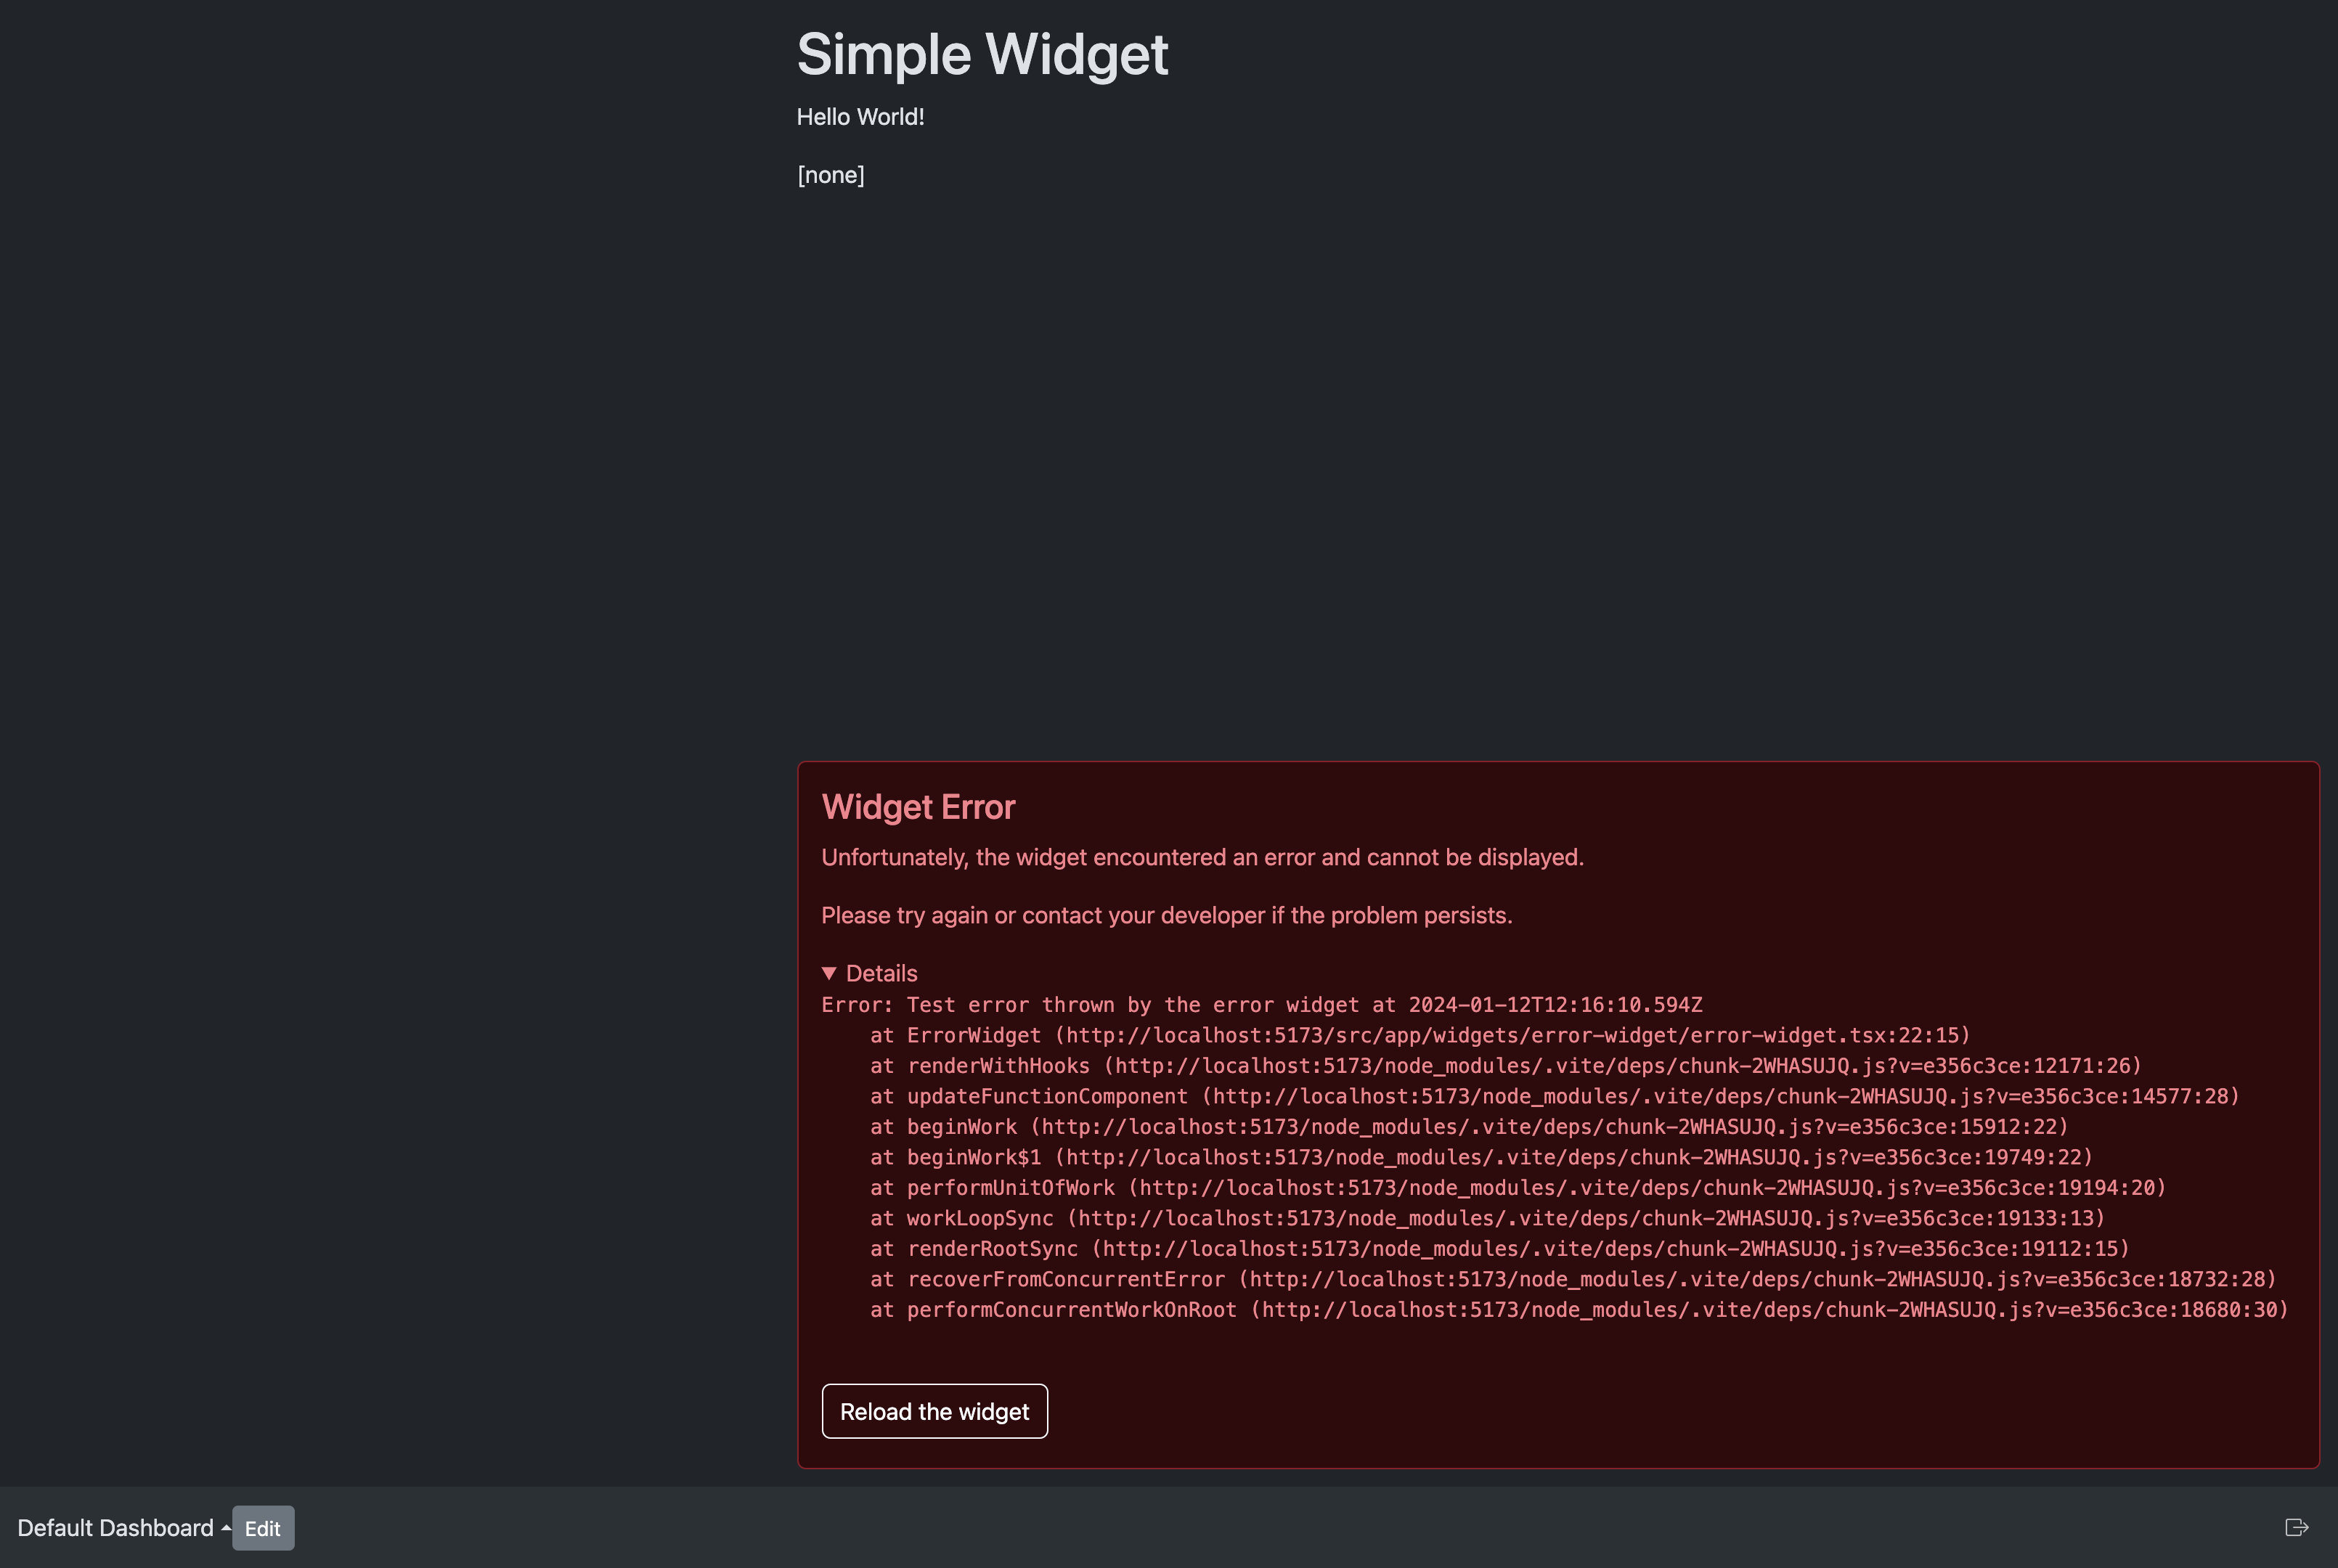This screenshot has height=1568, width=2338.
Task: Click the 'at performUnitOfWork' stack trace line
Action: tap(1518, 1188)
